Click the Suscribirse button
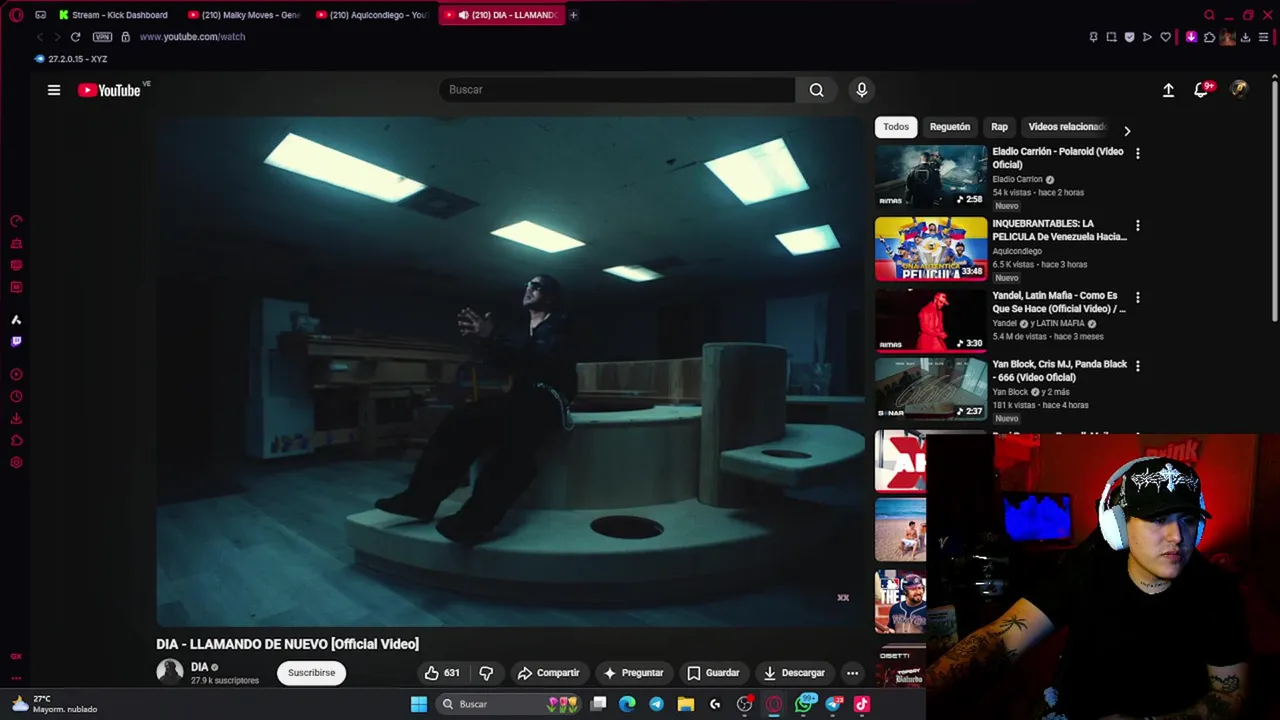Viewport: 1280px width, 720px height. click(312, 673)
